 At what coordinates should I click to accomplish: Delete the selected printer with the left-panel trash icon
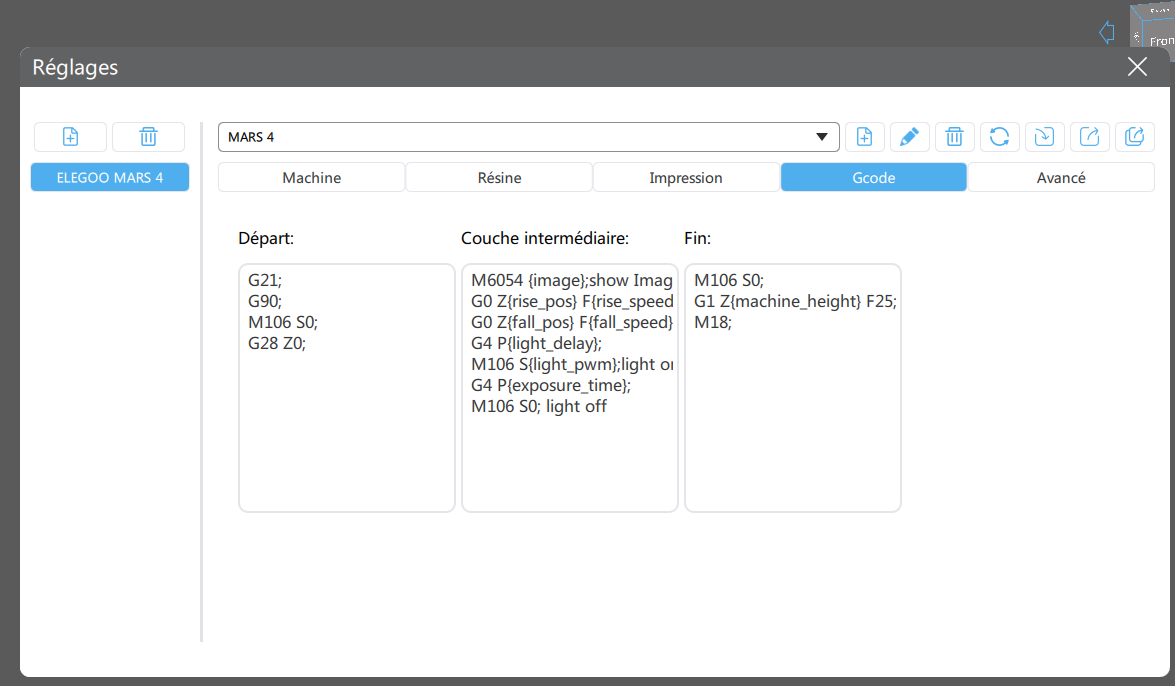[x=148, y=136]
